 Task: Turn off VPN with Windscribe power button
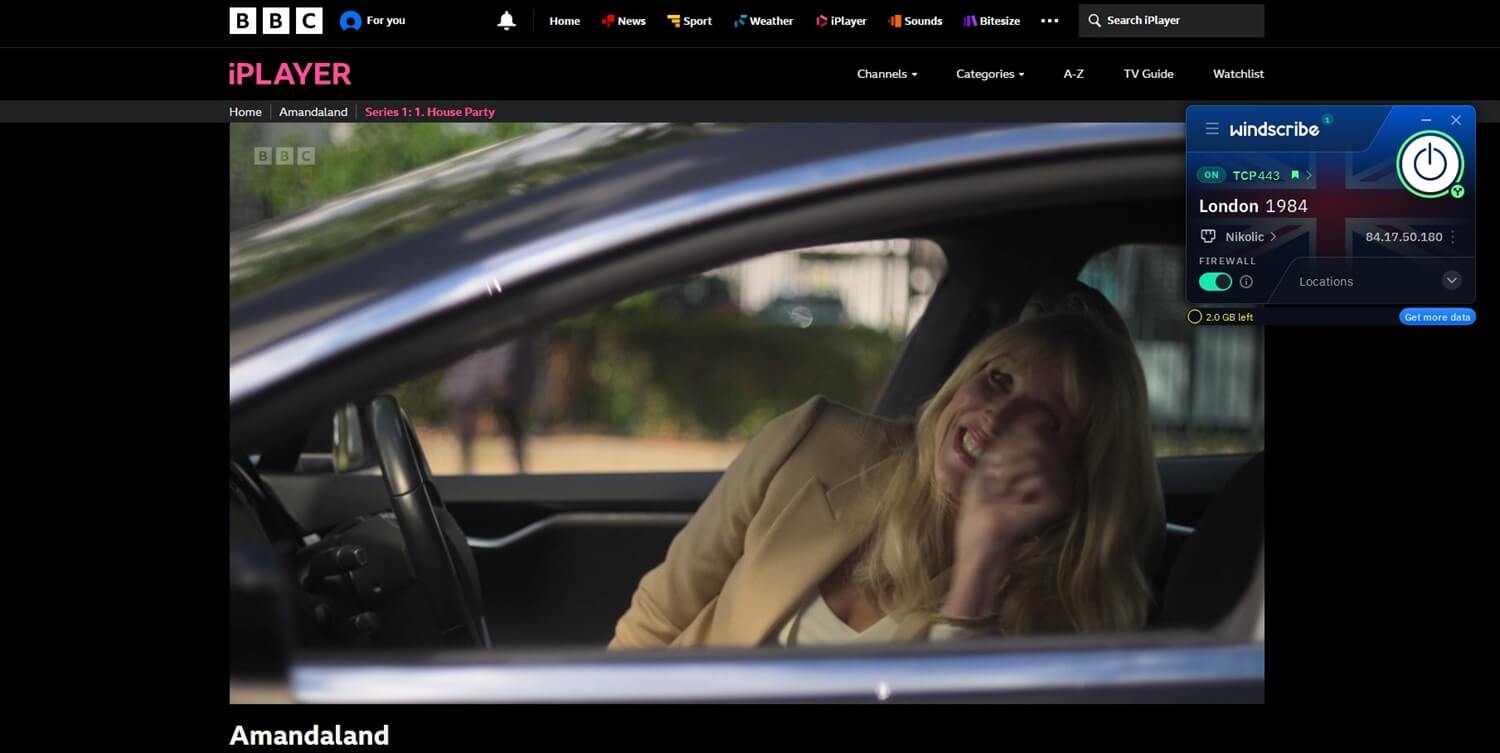point(1430,164)
